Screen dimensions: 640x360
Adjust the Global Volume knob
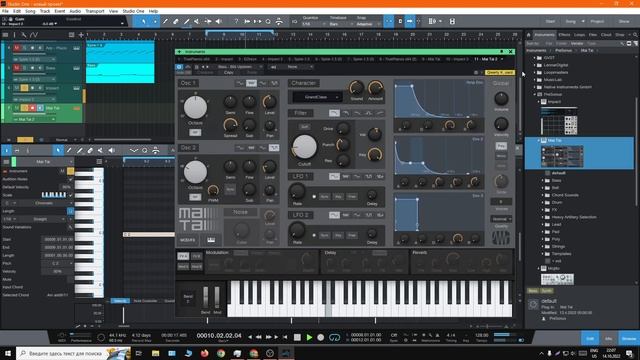pos(501,98)
